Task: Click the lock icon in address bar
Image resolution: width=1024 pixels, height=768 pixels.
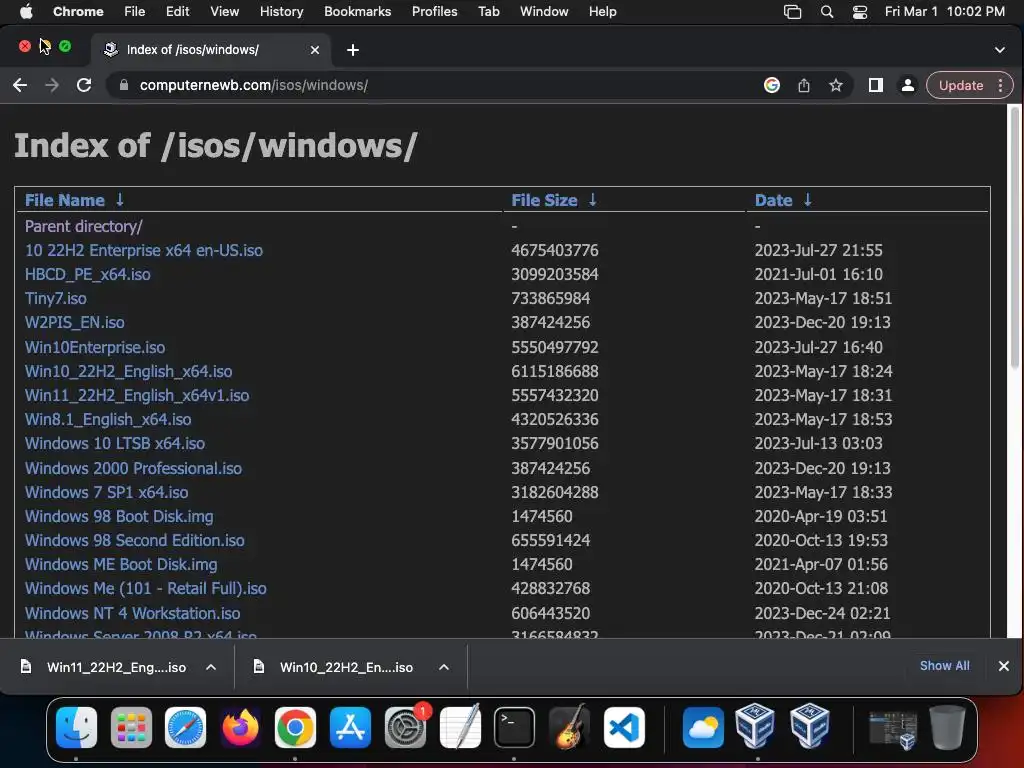Action: coord(123,85)
